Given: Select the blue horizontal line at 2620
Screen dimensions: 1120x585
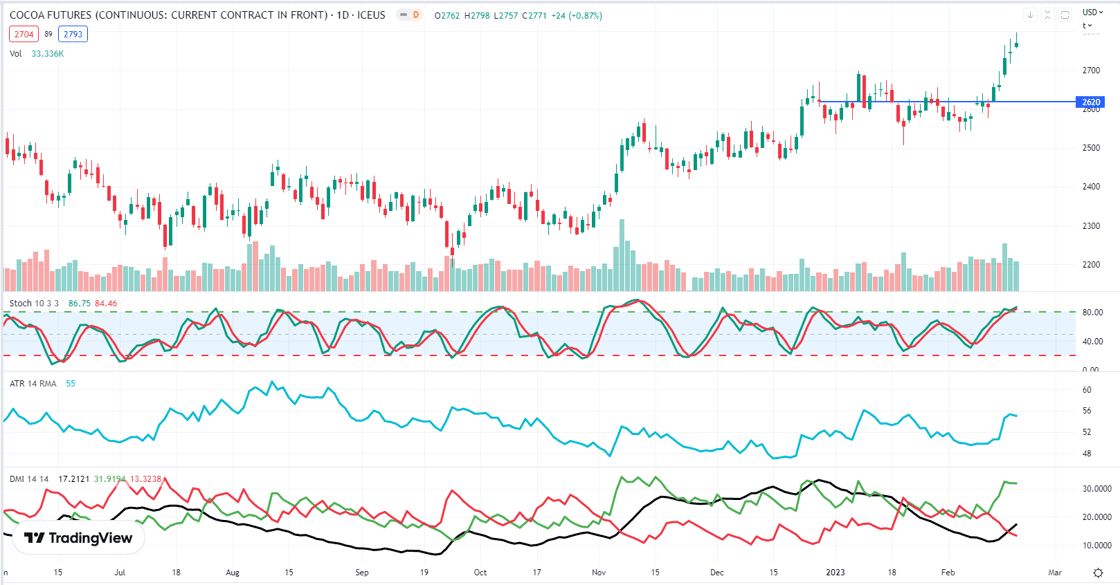Looking at the screenshot, I should [x=946, y=101].
